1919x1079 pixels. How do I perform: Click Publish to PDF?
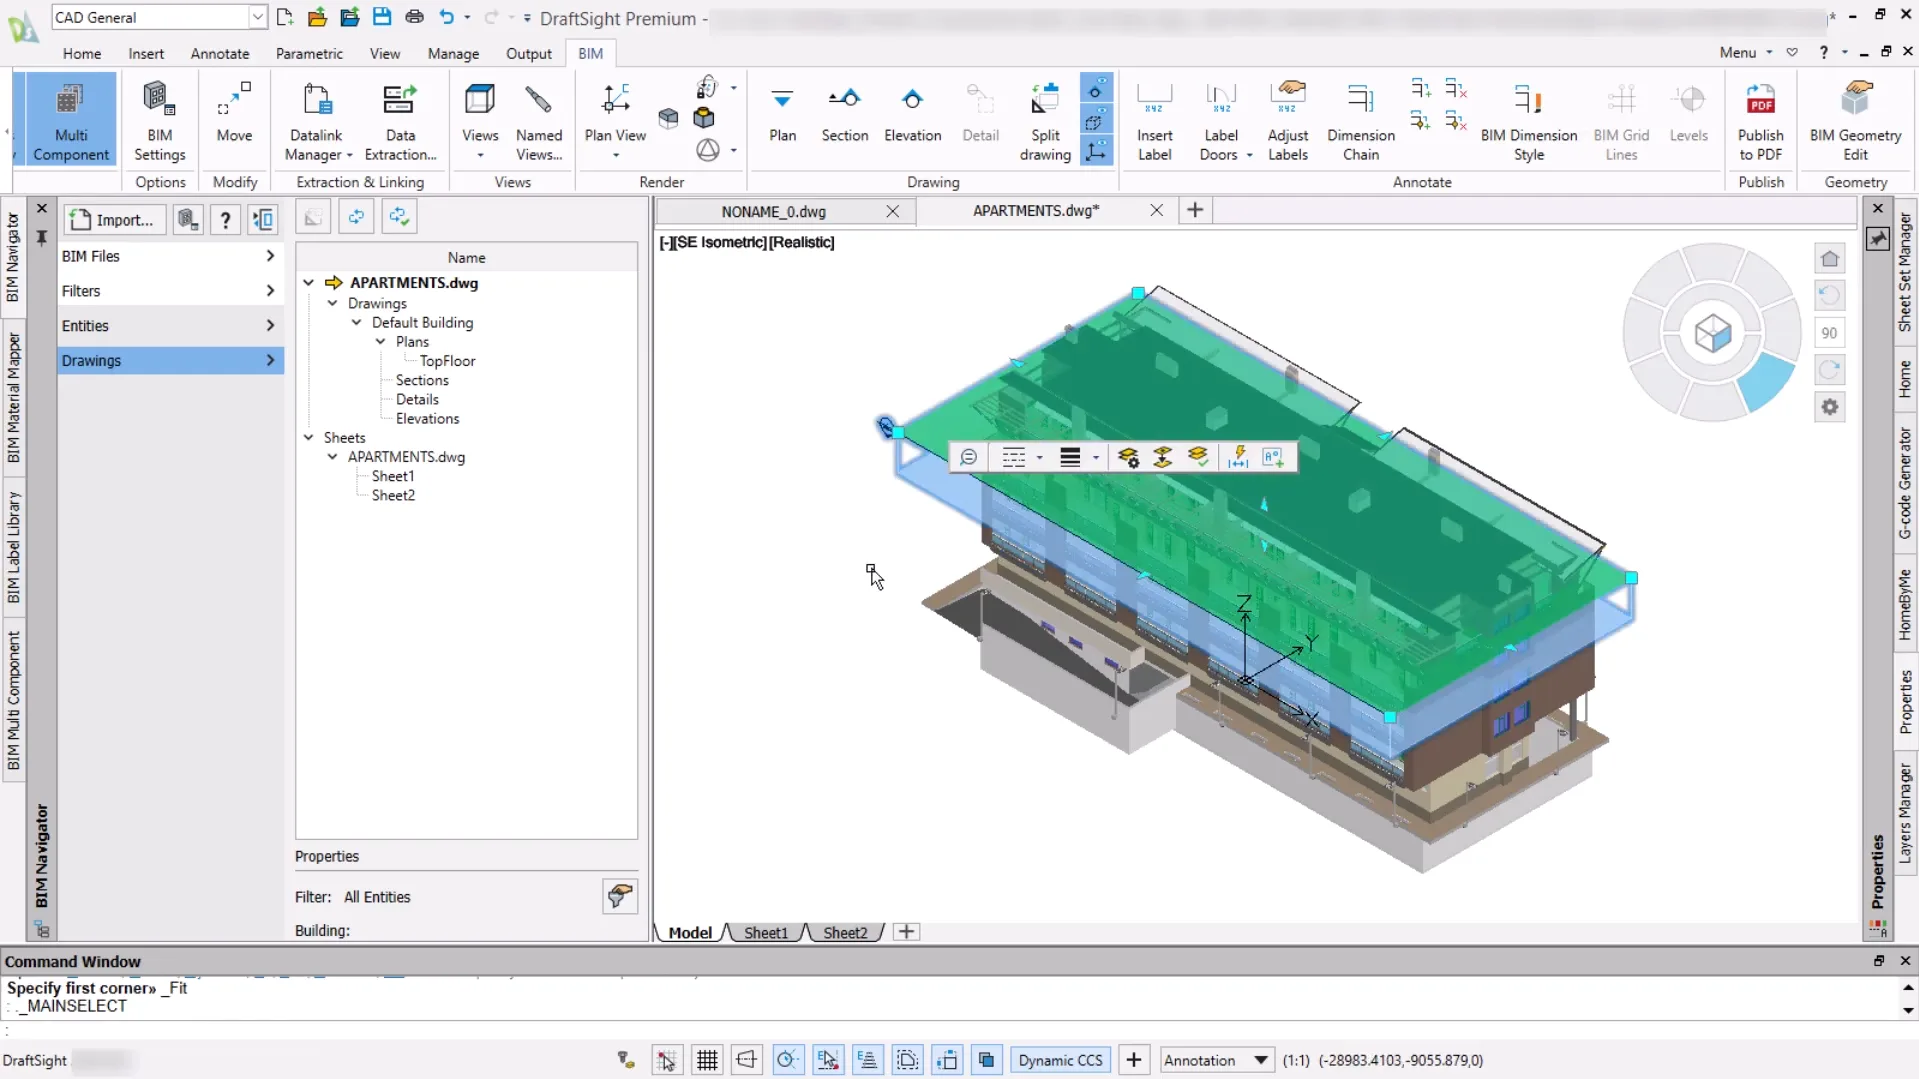pos(1760,120)
